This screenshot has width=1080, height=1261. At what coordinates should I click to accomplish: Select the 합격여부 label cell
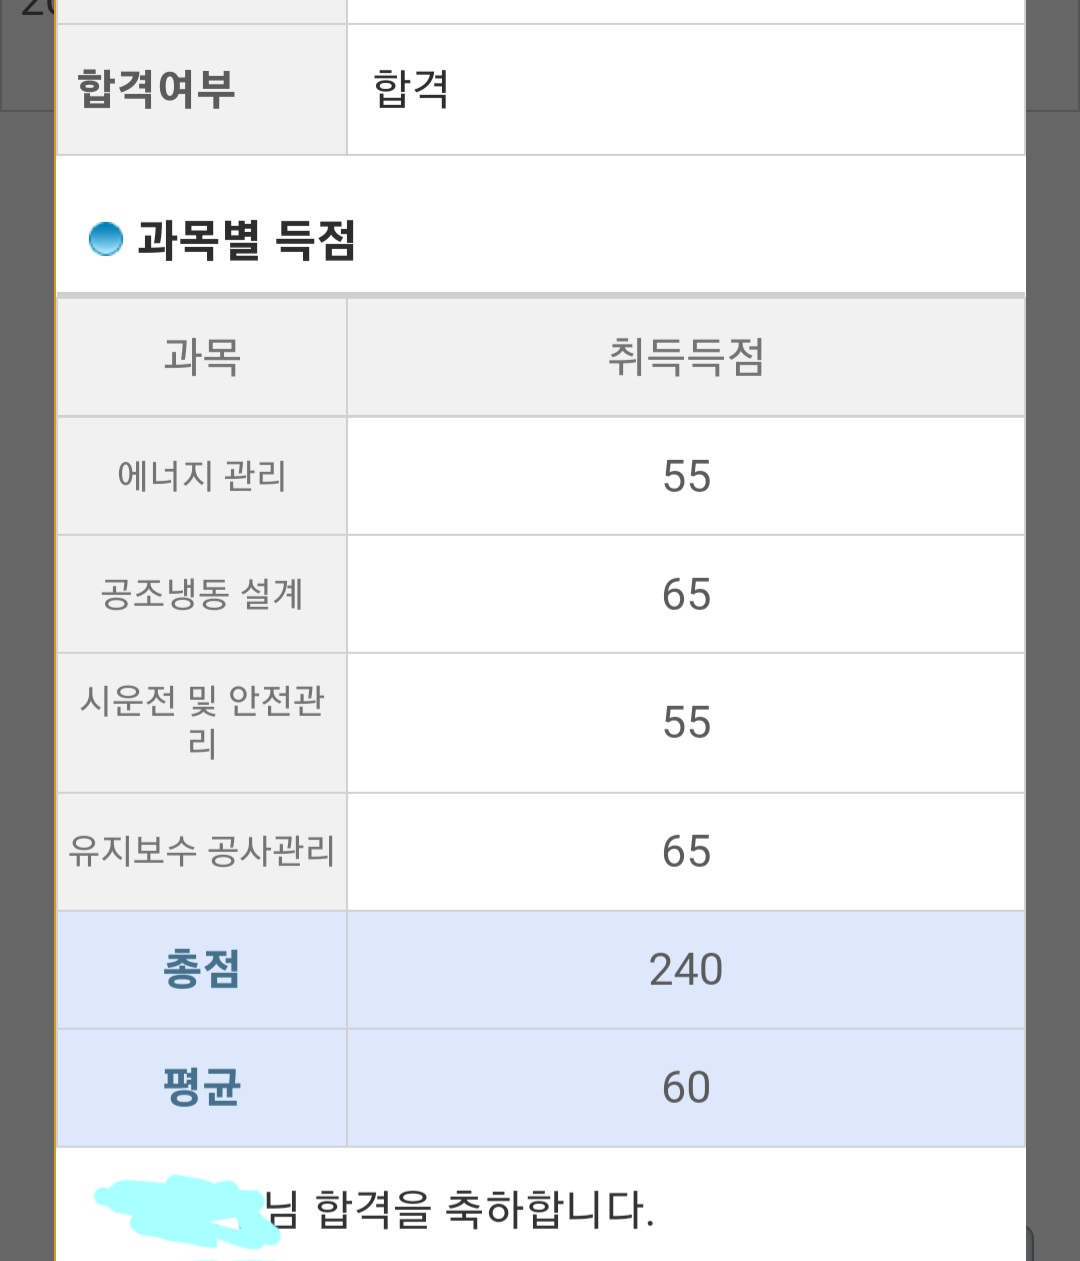click(x=157, y=89)
